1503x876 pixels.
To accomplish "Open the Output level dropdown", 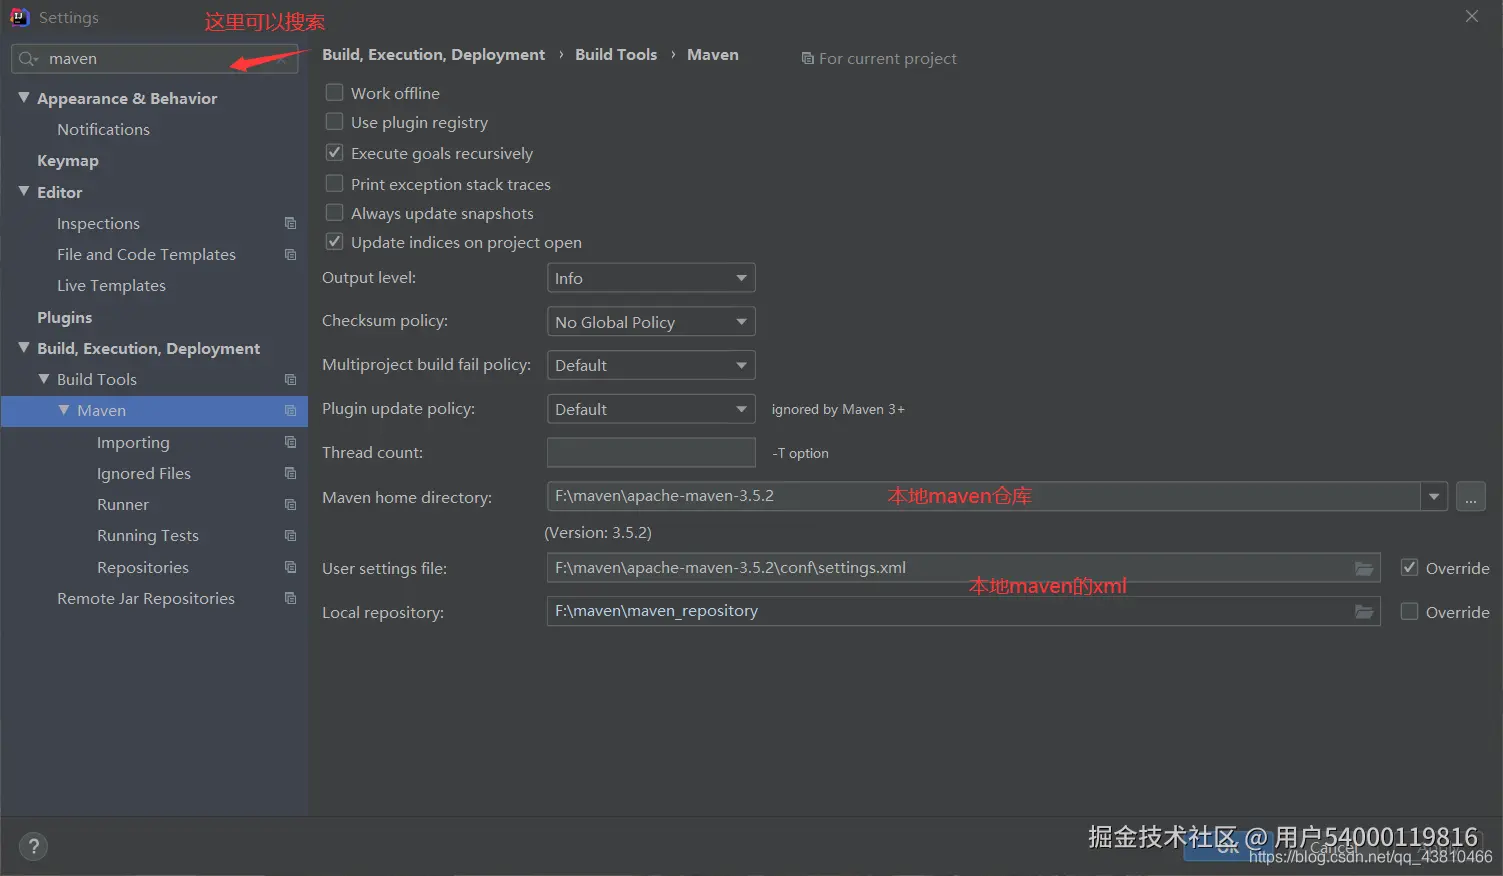I will (x=651, y=278).
